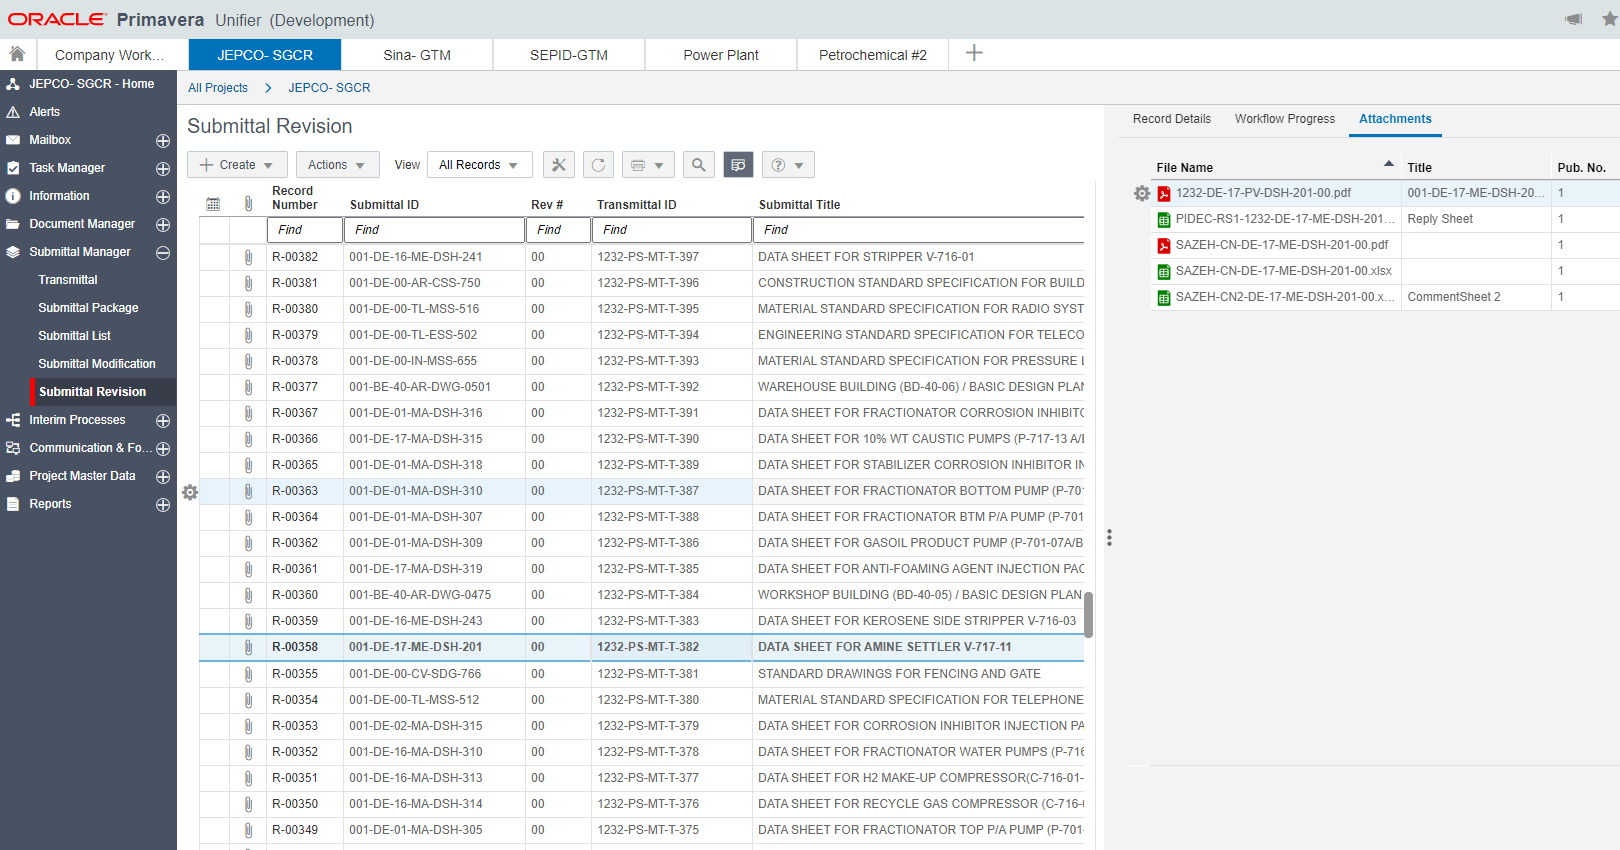
Task: Click the All Projects breadcrumb link
Action: tap(218, 88)
